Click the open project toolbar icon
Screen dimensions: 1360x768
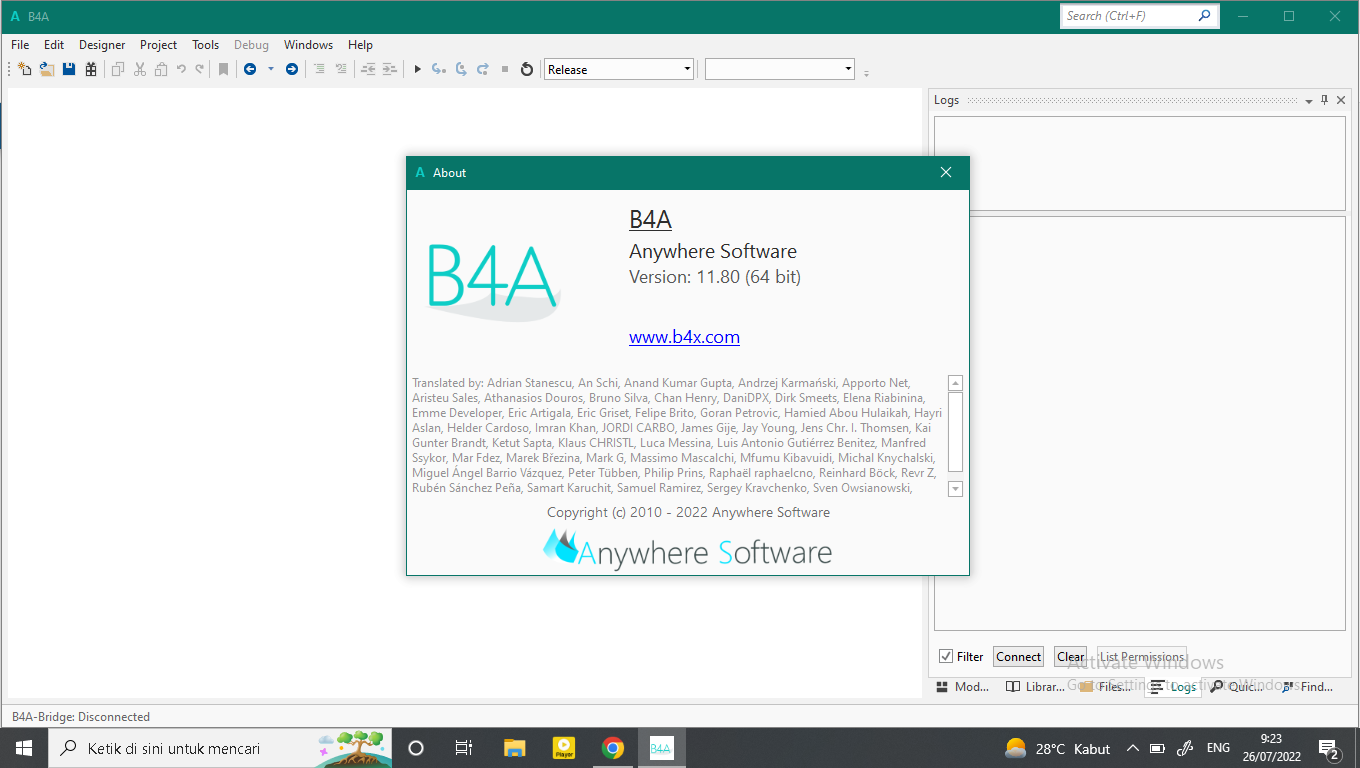point(47,69)
